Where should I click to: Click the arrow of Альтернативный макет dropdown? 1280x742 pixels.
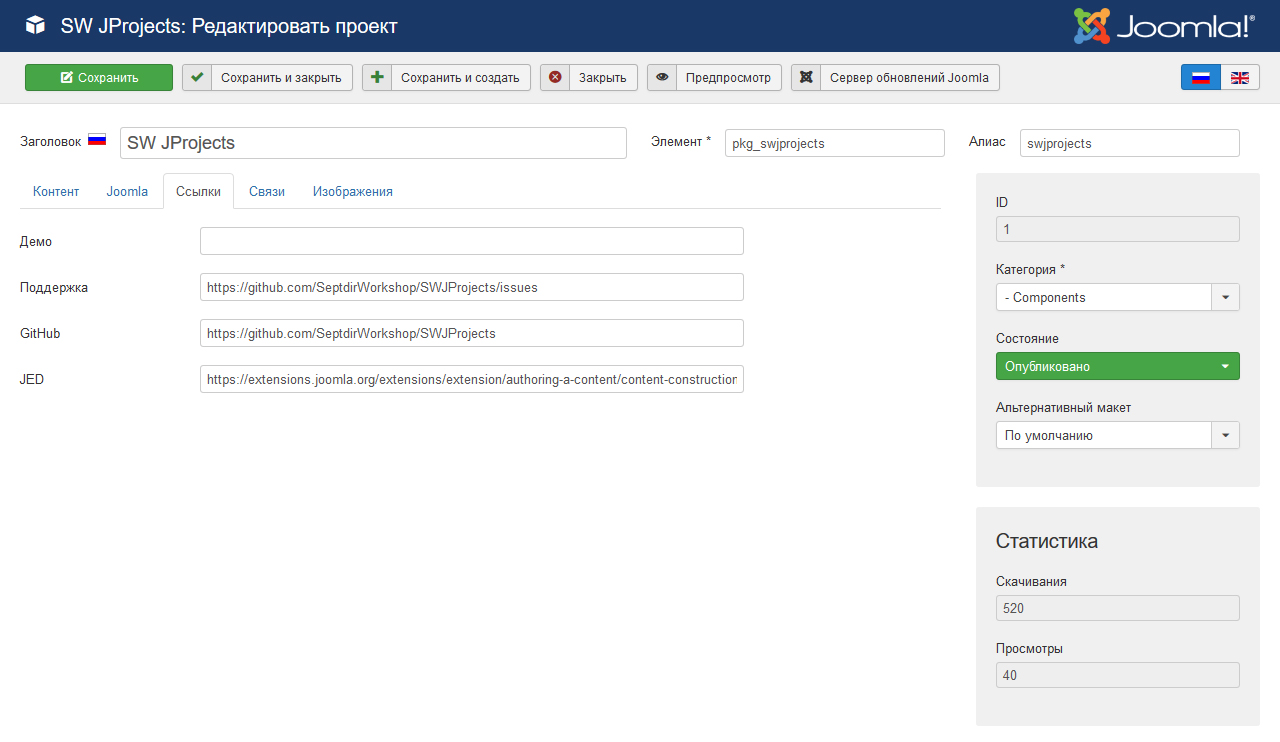point(1226,435)
